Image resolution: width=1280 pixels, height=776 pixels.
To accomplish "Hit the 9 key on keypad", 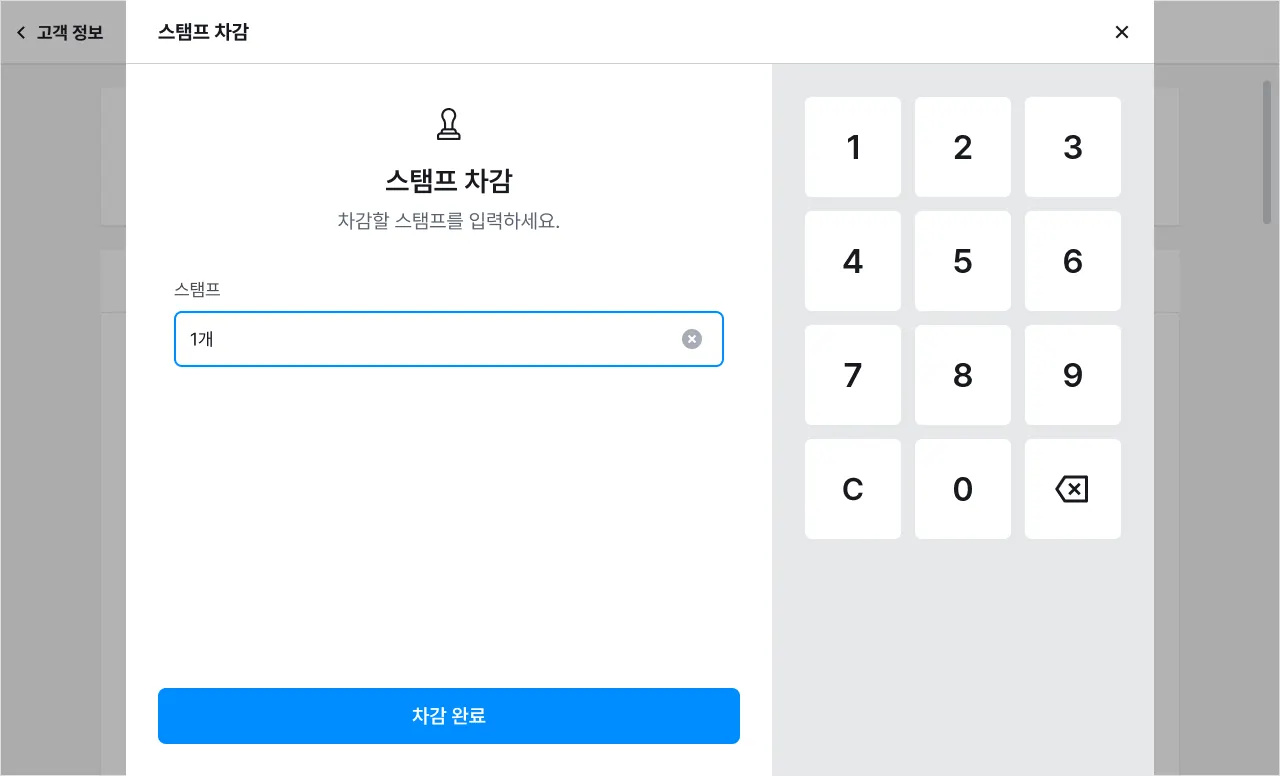I will (1072, 375).
